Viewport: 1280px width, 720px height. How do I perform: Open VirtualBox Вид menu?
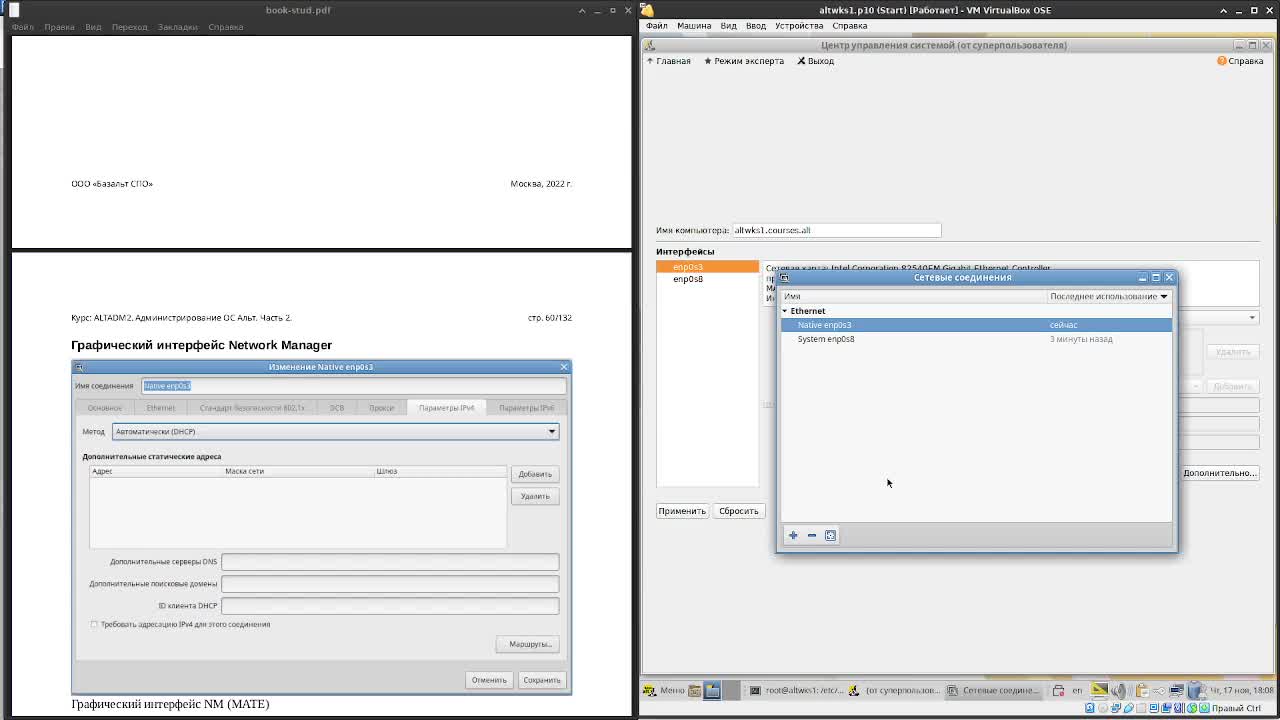pos(729,26)
